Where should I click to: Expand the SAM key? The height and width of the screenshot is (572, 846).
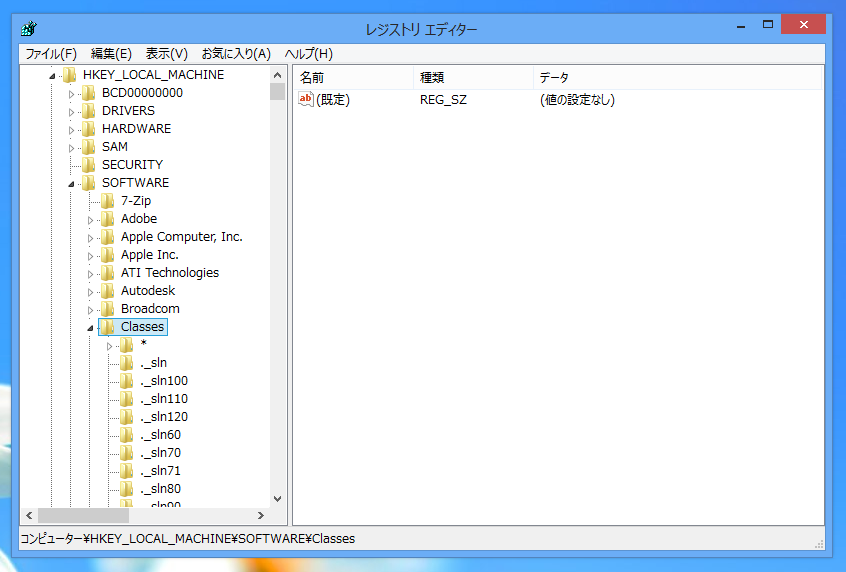click(x=71, y=148)
